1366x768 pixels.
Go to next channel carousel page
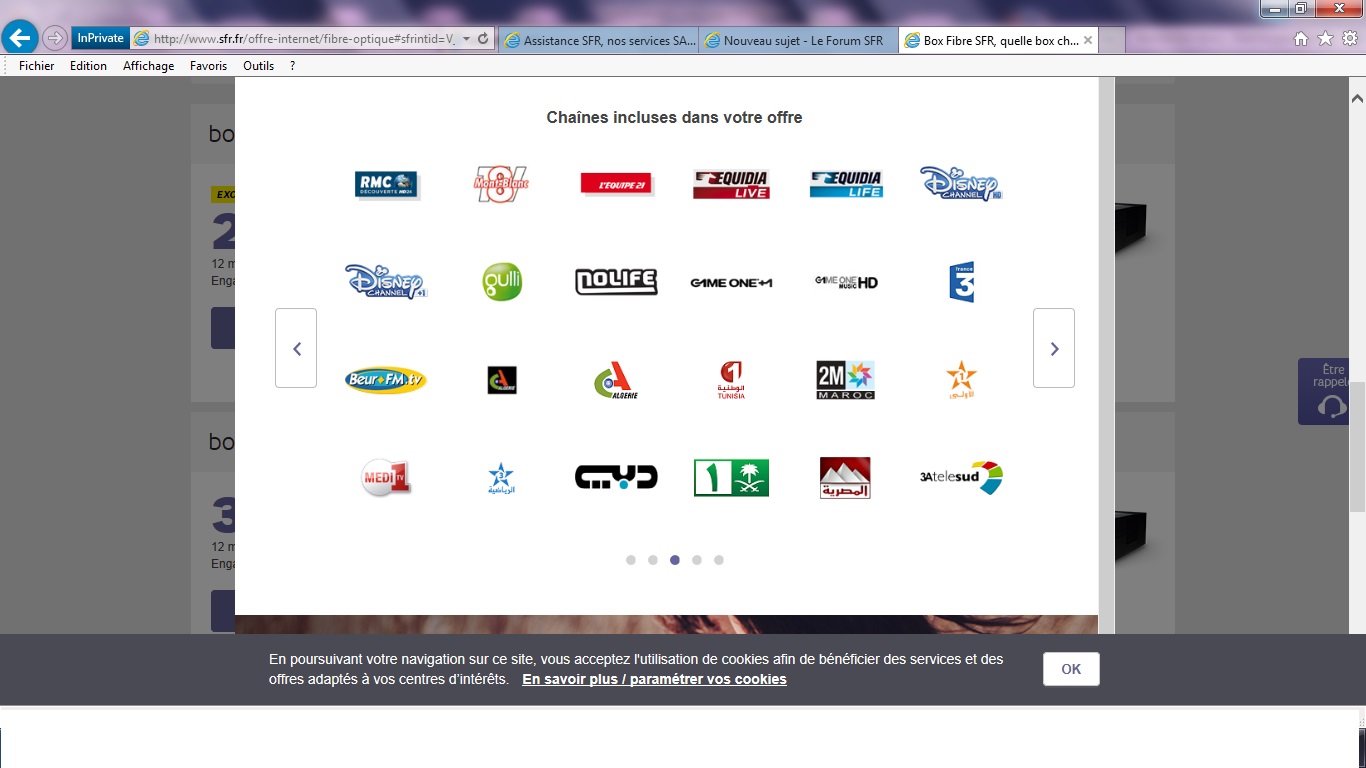(1053, 348)
